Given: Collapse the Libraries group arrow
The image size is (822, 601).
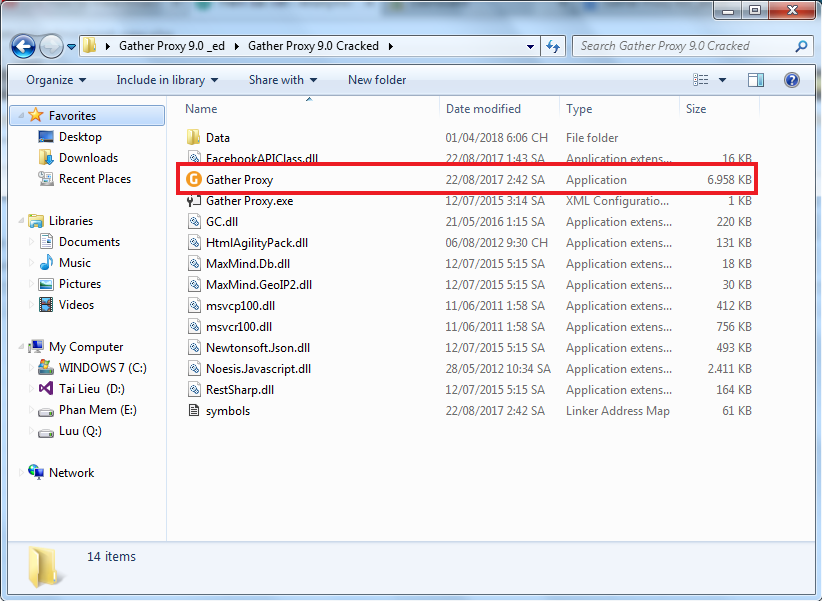Looking at the screenshot, I should [21, 221].
